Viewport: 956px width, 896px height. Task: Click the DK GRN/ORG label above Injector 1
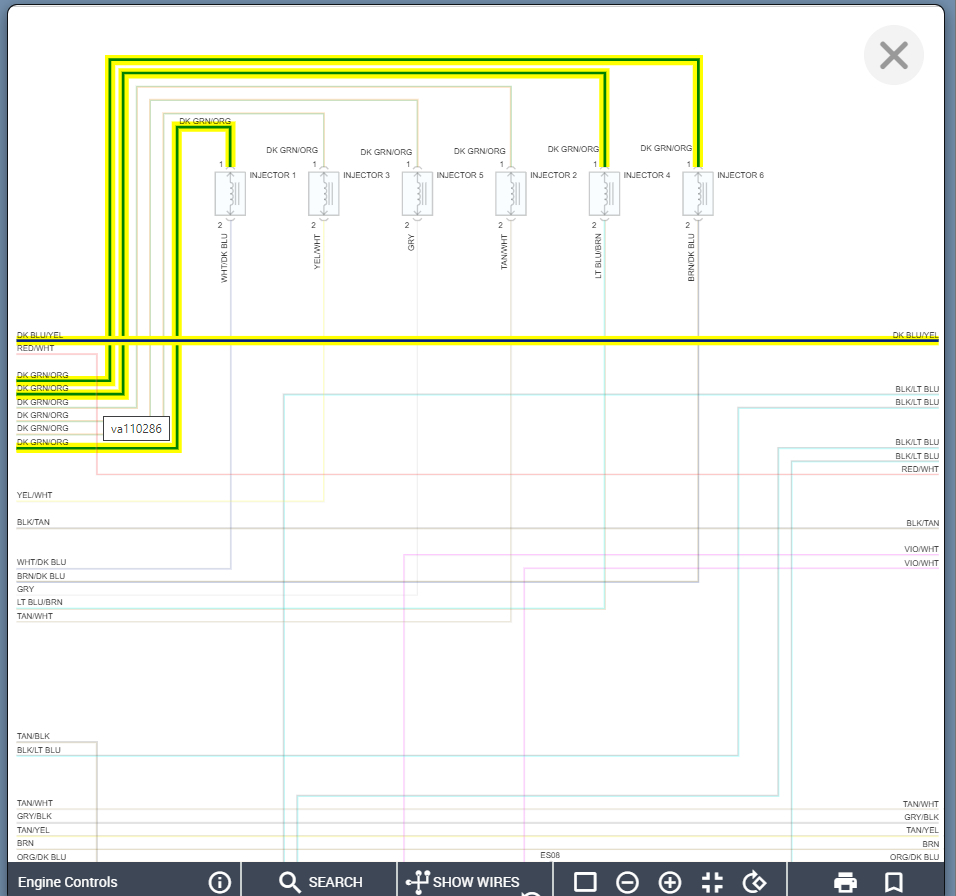[x=205, y=121]
